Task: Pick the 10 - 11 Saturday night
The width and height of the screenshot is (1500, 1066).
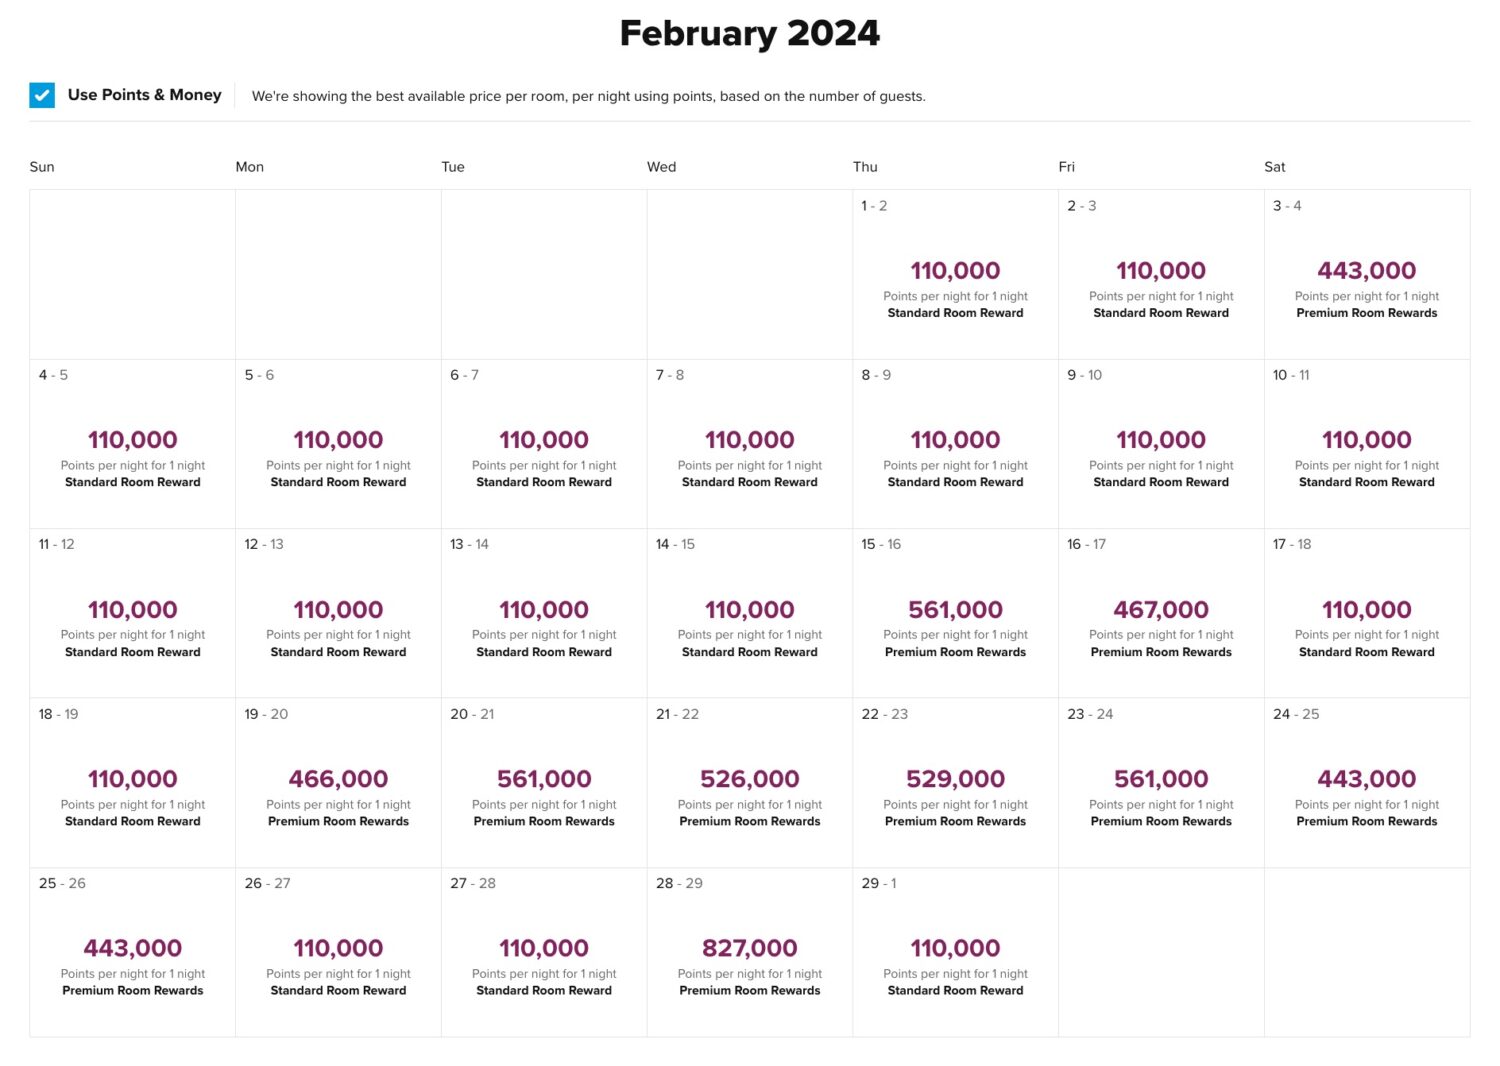Action: click(1366, 443)
